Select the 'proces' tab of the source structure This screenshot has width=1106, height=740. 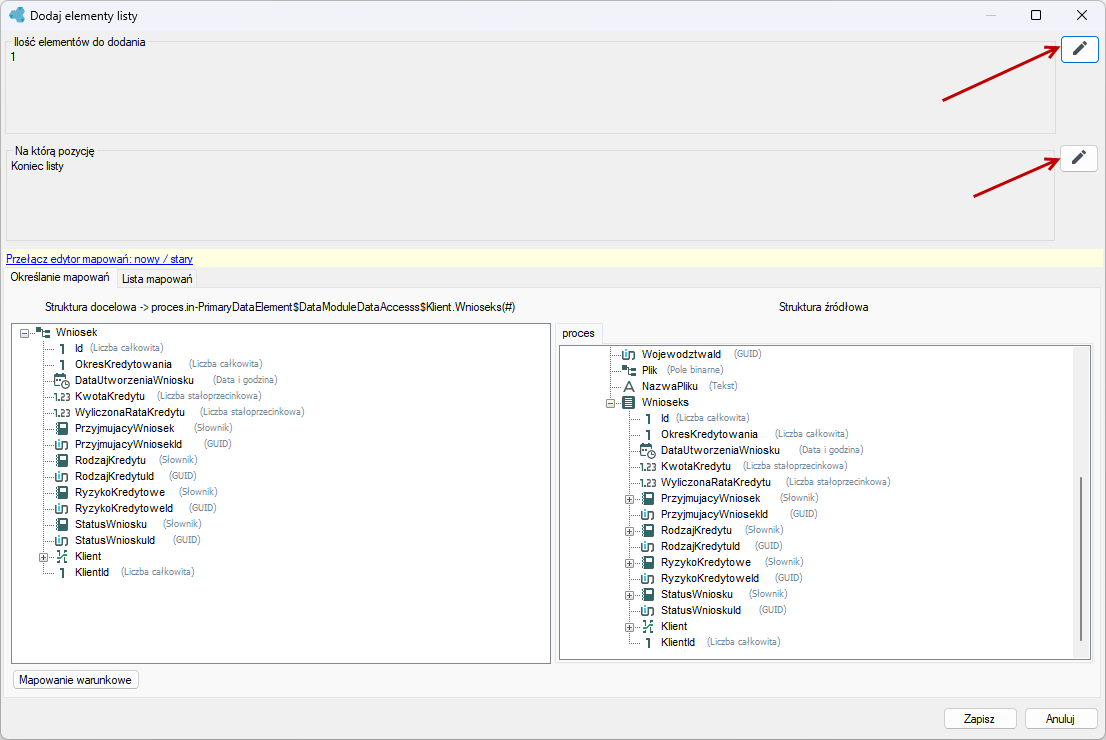[x=578, y=333]
